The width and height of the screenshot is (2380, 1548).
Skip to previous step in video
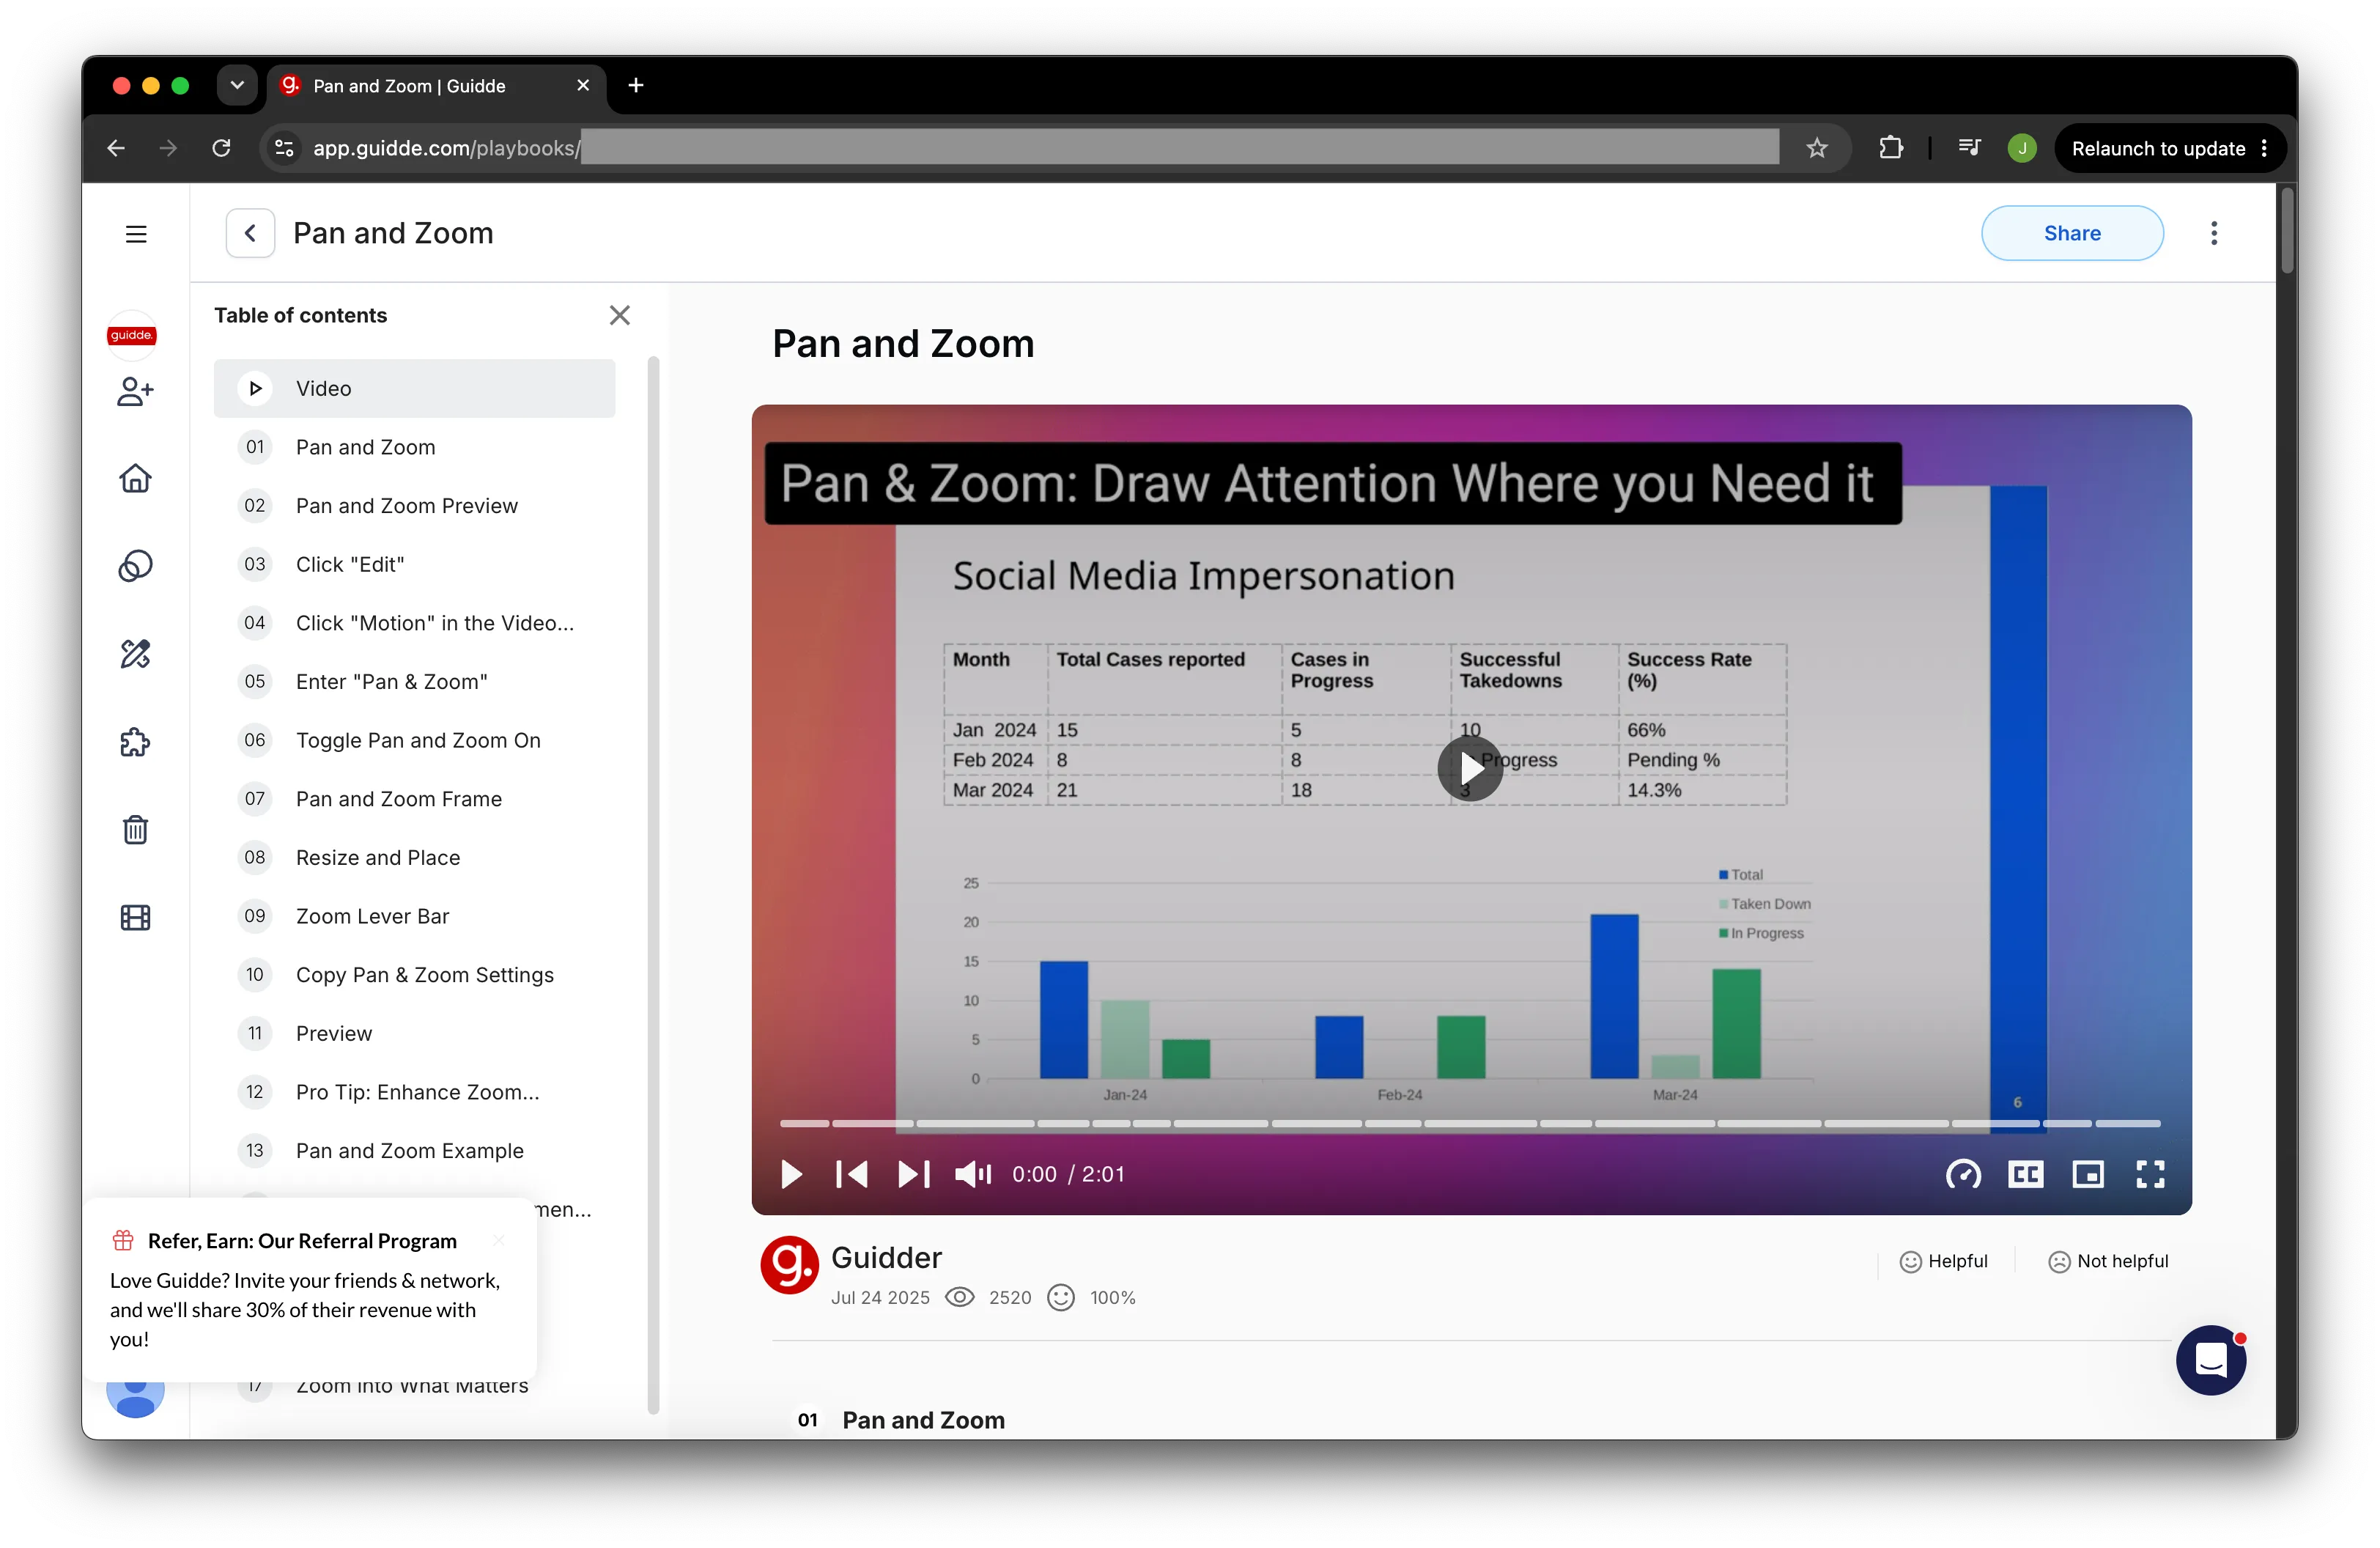(x=851, y=1174)
